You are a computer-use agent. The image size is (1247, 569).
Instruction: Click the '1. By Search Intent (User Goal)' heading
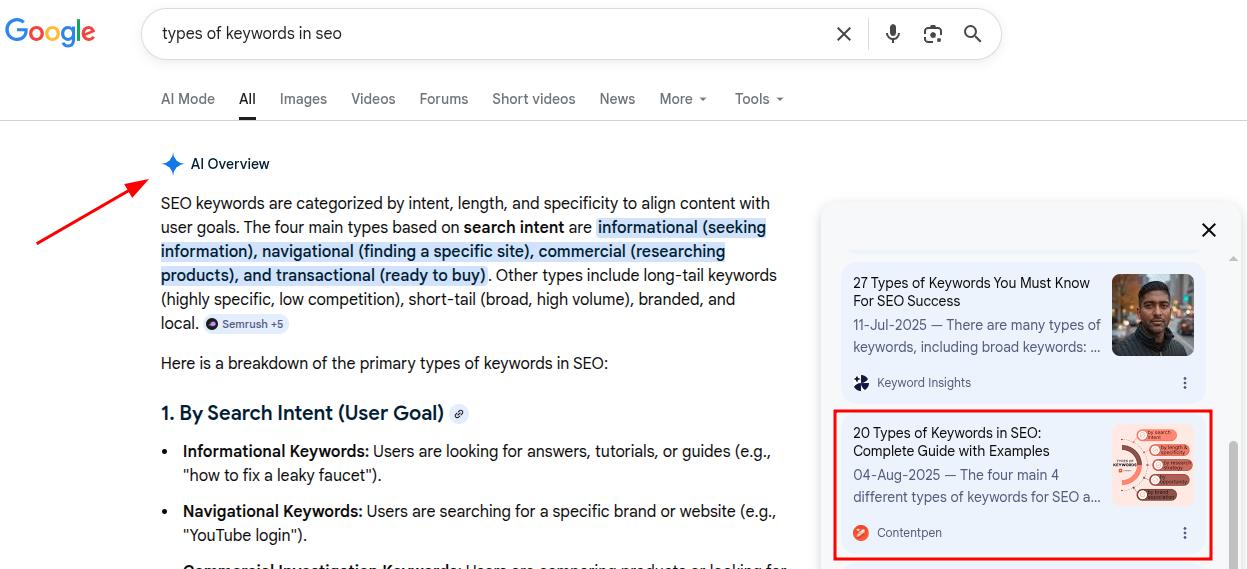[x=302, y=413]
